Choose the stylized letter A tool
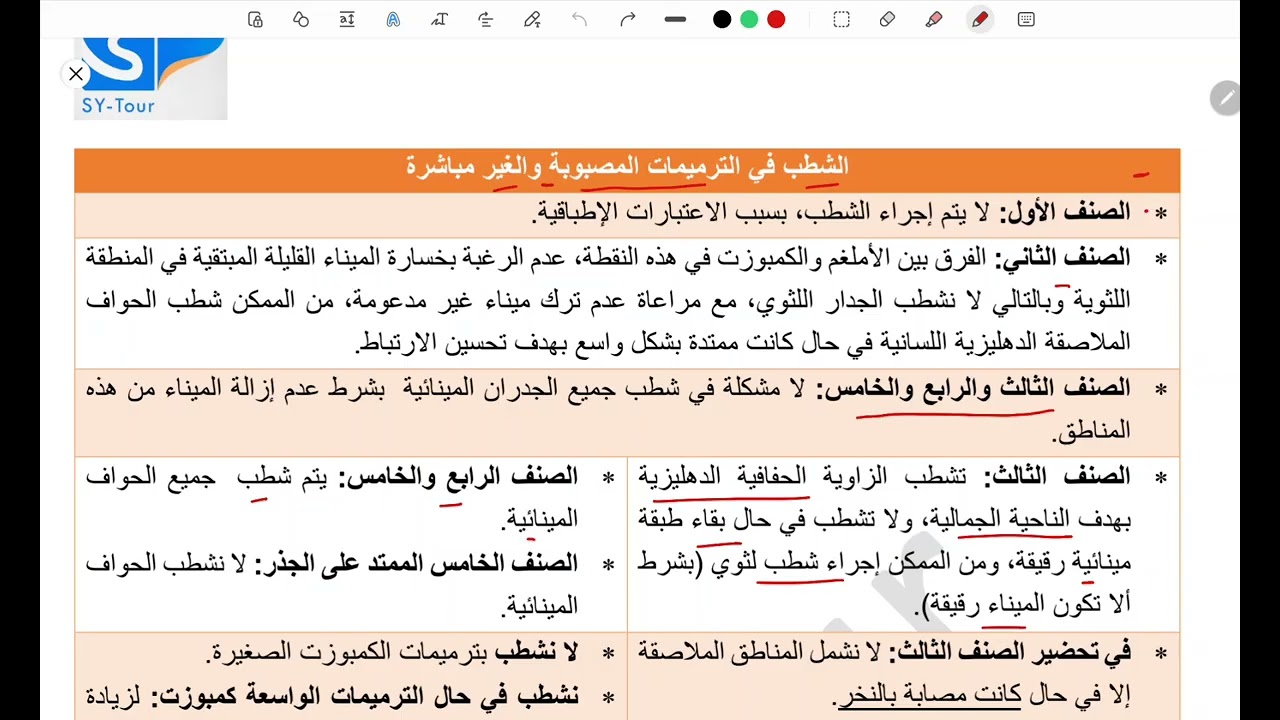This screenshot has width=1280, height=720. coord(393,19)
